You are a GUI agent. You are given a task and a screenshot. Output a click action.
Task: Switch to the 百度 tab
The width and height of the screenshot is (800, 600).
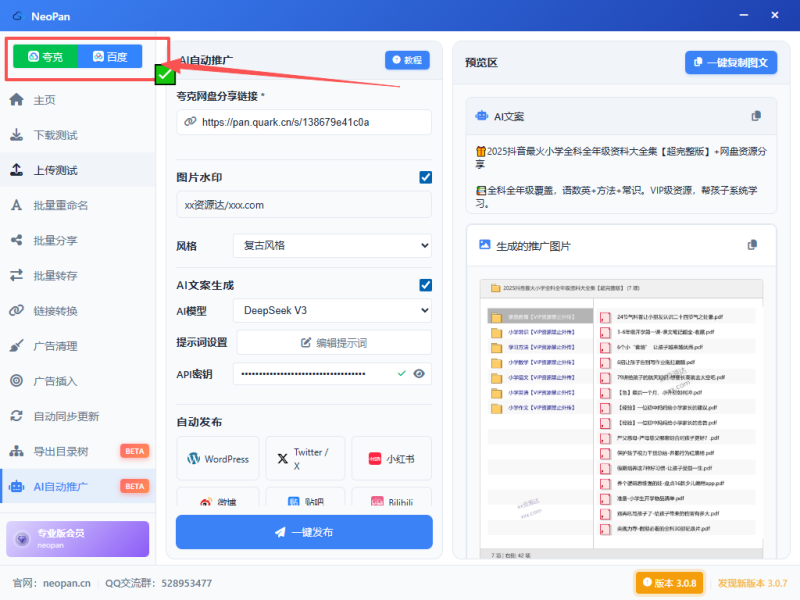(110, 57)
